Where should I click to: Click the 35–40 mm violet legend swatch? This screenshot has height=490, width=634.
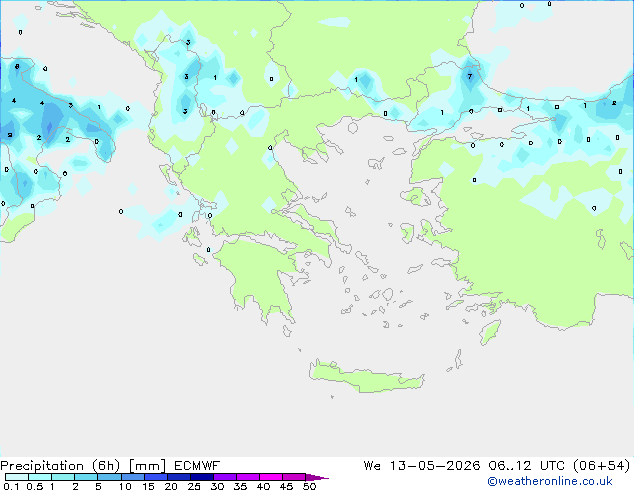point(248,477)
